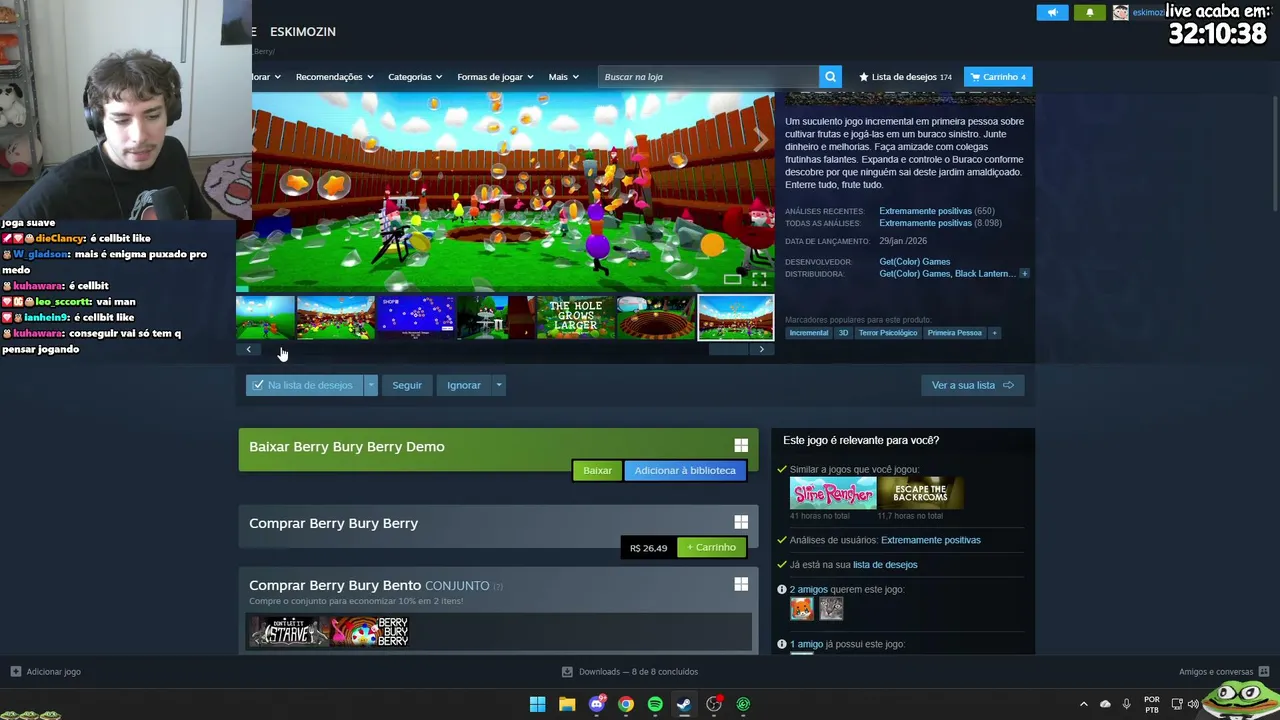Open Spotify from the taskbar
1280x720 pixels.
tap(655, 704)
